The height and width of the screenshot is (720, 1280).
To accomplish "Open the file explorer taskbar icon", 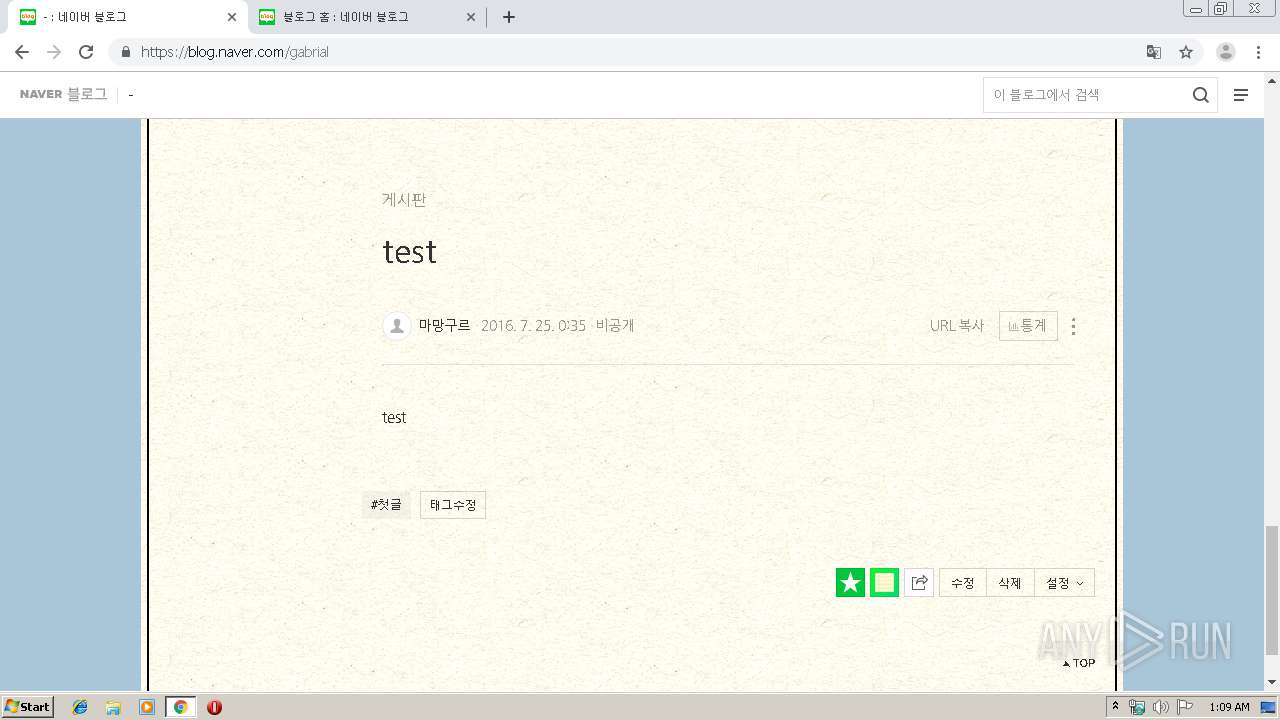I will click(x=113, y=707).
